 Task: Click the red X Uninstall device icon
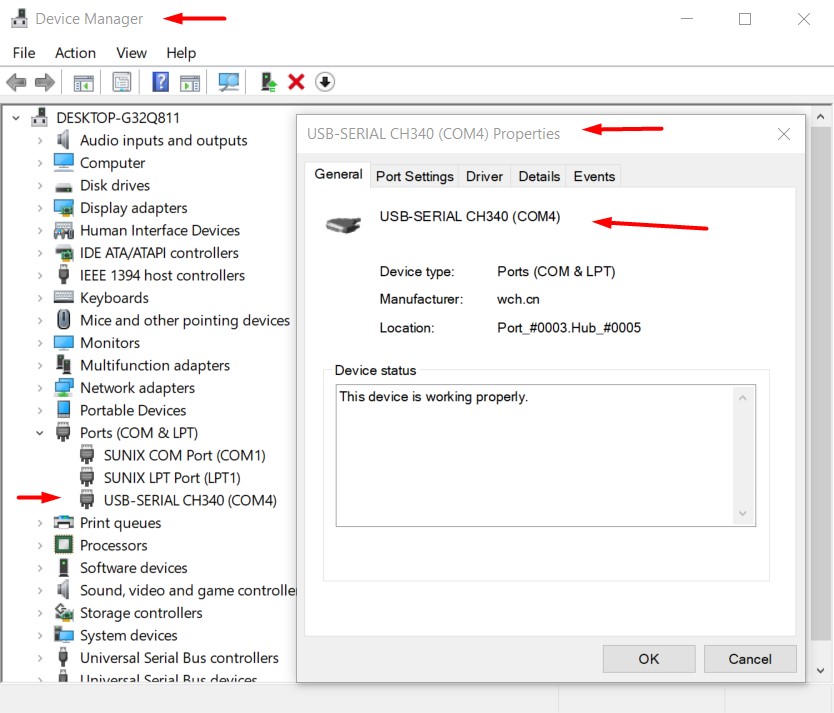[x=296, y=82]
